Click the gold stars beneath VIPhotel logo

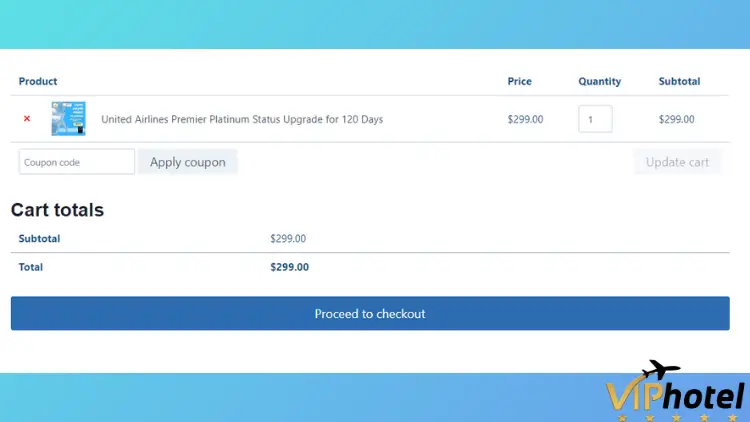click(676, 418)
